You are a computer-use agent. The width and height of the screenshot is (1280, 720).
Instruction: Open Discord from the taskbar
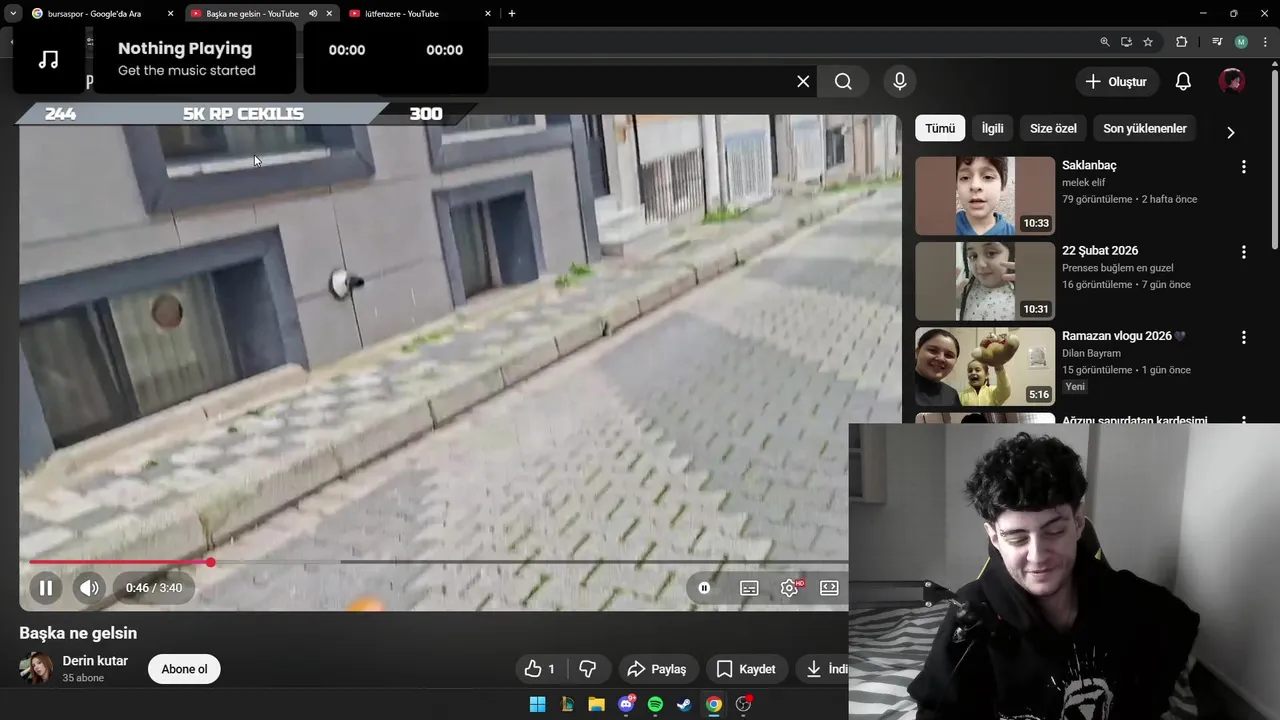click(x=626, y=704)
